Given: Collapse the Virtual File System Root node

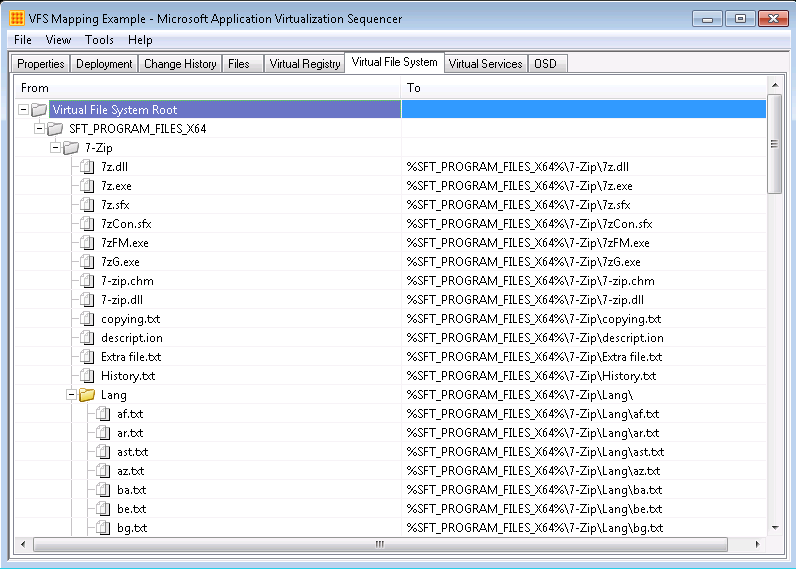Looking at the screenshot, I should point(23,110).
